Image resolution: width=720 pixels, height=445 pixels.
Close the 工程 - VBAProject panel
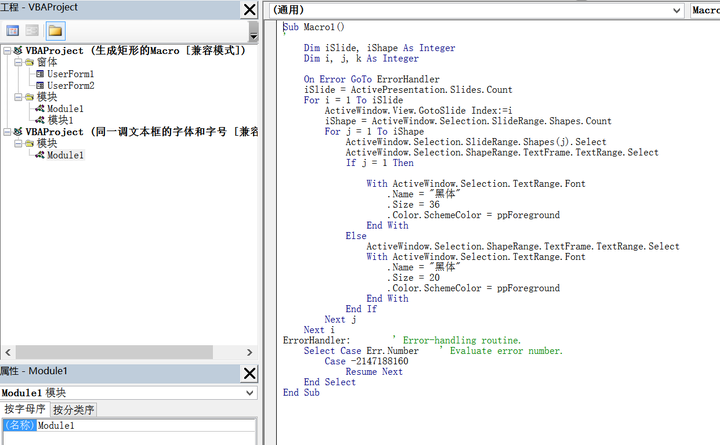pyautogui.click(x=249, y=10)
